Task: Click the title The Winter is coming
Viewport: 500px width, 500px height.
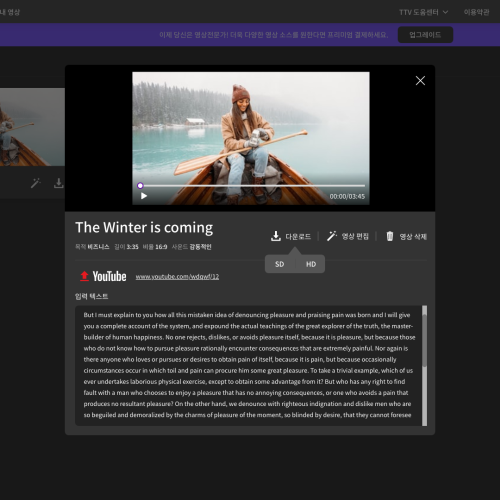Action: pos(144,227)
